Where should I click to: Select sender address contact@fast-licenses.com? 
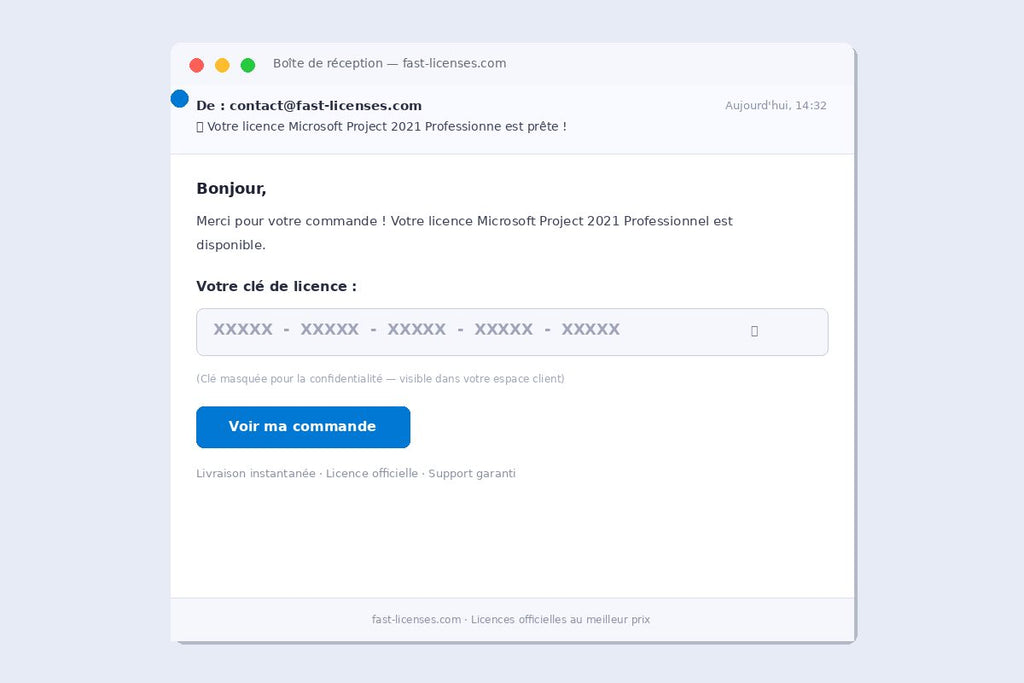click(x=325, y=106)
